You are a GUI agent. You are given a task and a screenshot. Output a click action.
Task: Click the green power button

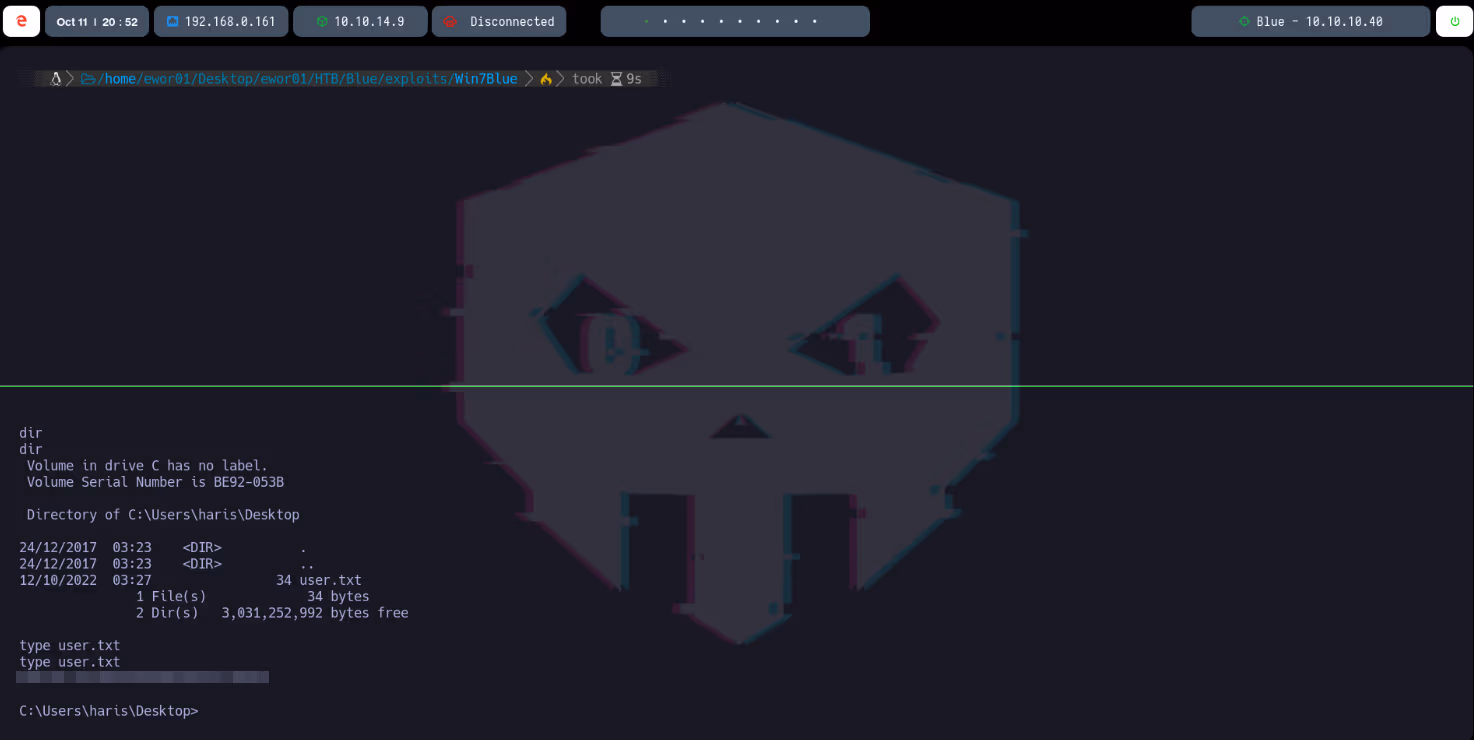[x=1454, y=21]
